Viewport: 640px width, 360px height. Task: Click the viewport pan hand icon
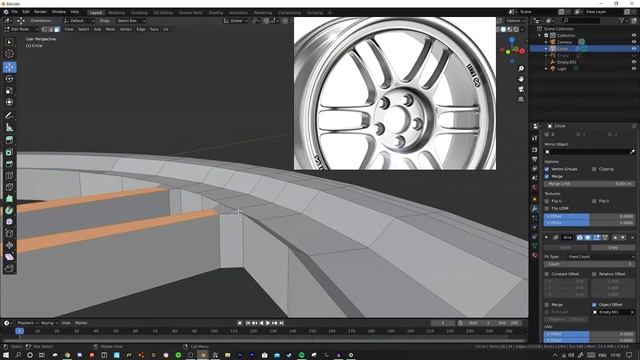[521, 79]
